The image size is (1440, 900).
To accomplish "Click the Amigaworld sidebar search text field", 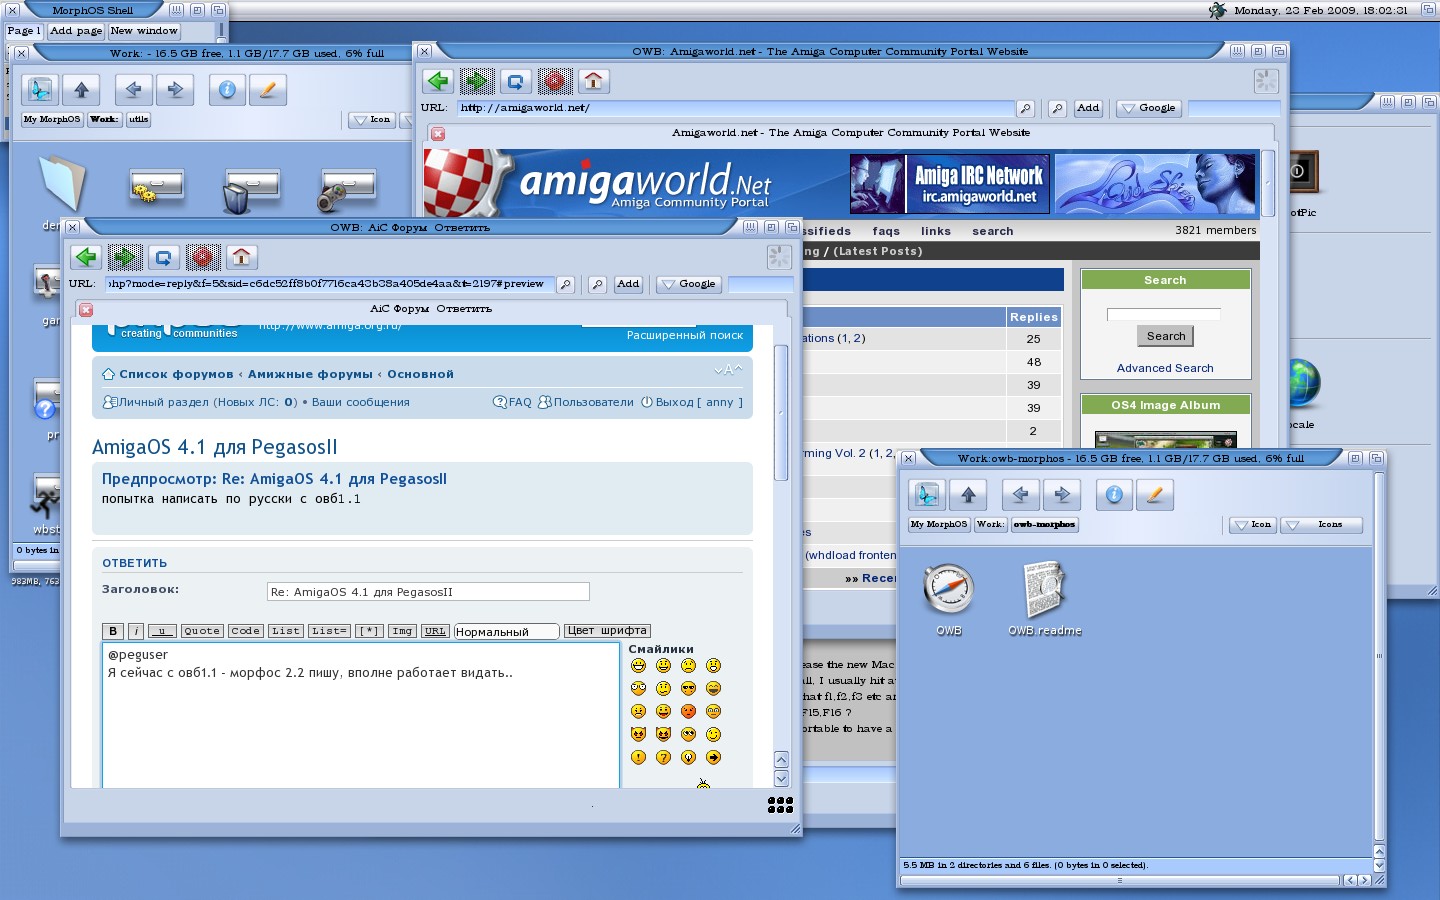I will point(1164,314).
